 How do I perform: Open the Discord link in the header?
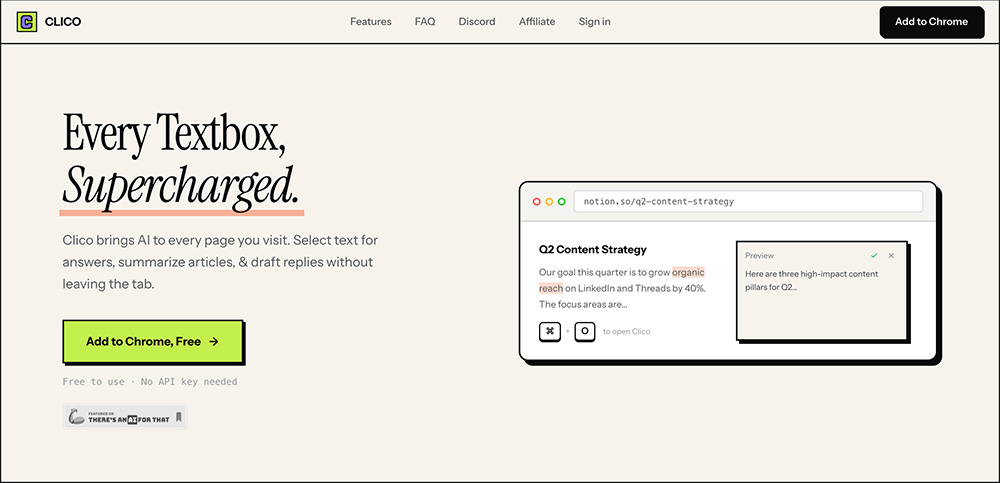477,22
